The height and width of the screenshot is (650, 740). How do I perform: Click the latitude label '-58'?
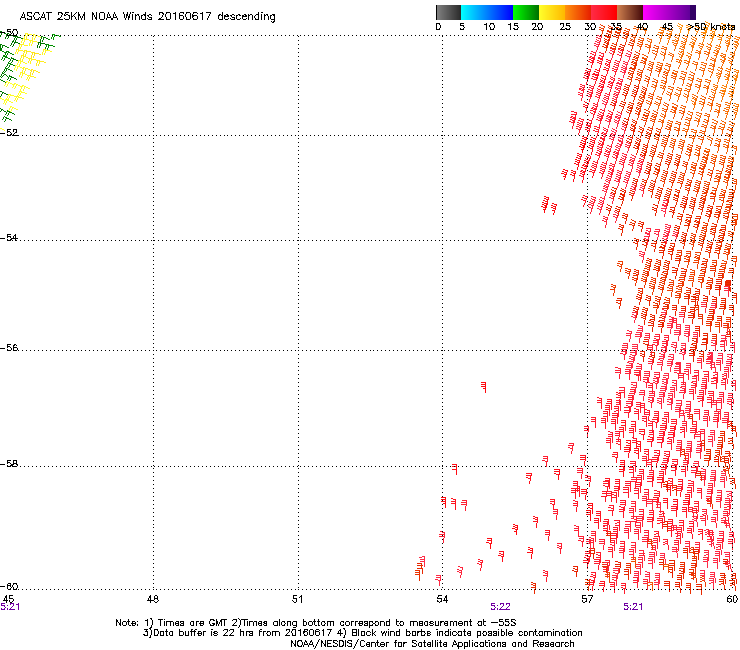(9, 464)
